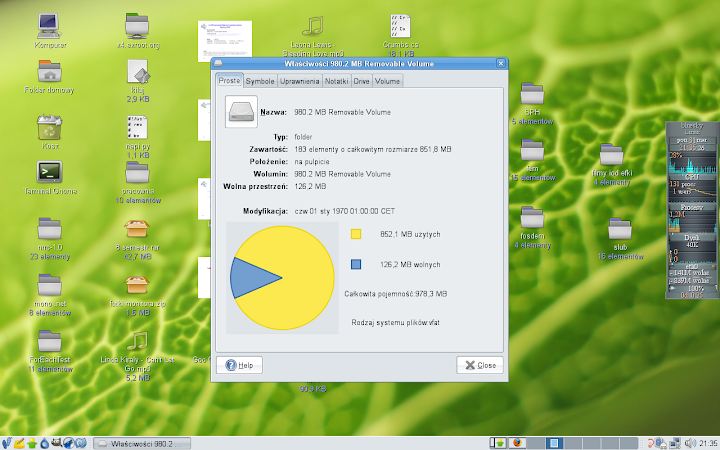720x450 pixels.
Task: Click the Właściwości 980.2 taskbar button
Action: pos(142,444)
